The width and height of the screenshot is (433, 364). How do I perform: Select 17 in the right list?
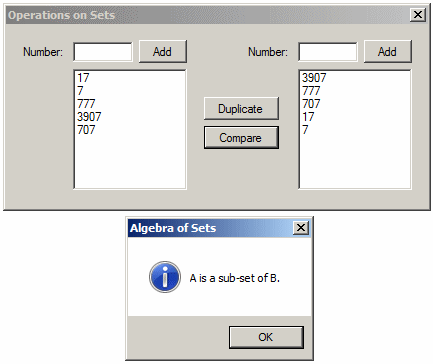point(308,117)
